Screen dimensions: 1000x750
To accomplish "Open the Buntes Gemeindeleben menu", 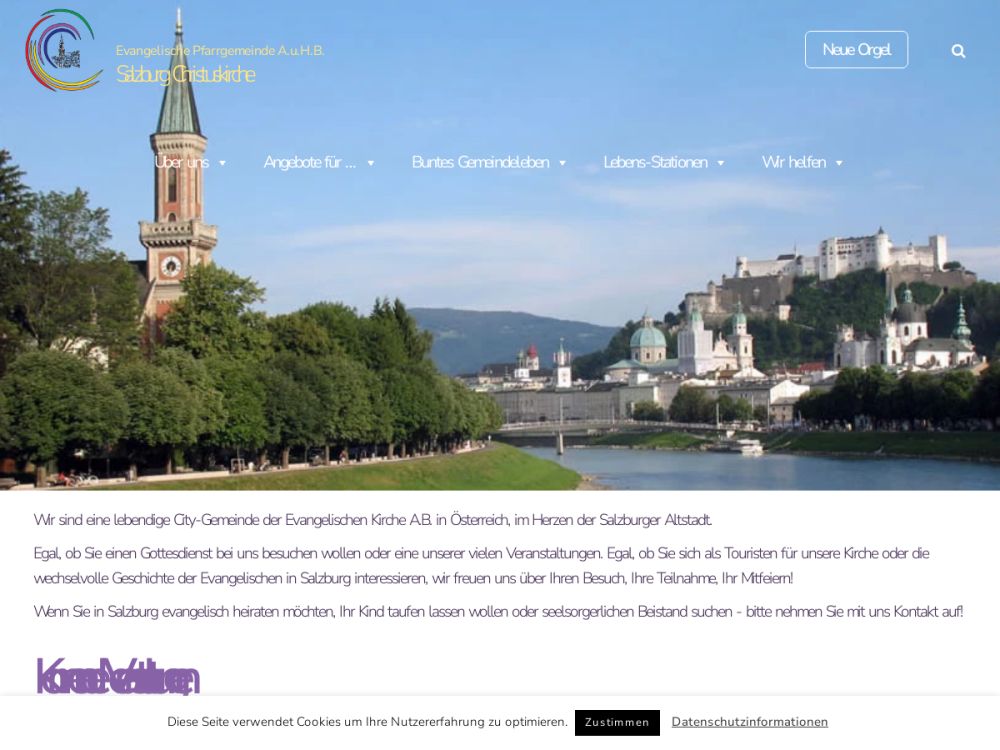I will pos(480,162).
